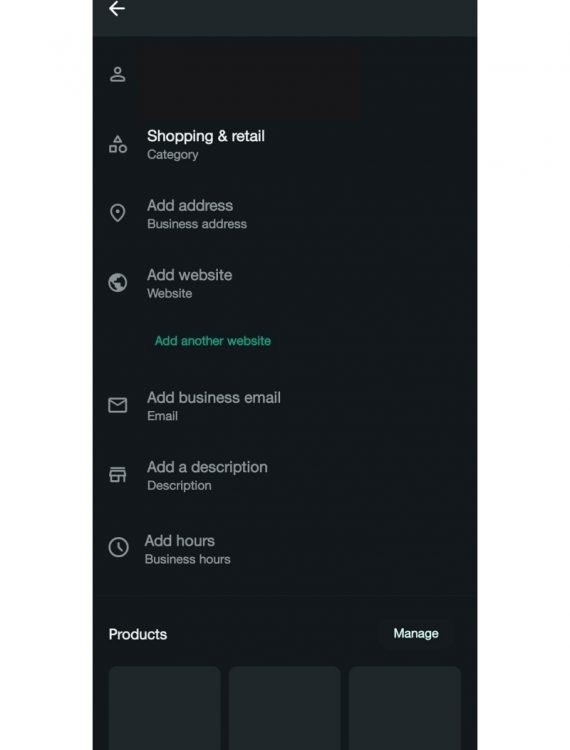
Task: Select Add address entry
Action: point(285,214)
